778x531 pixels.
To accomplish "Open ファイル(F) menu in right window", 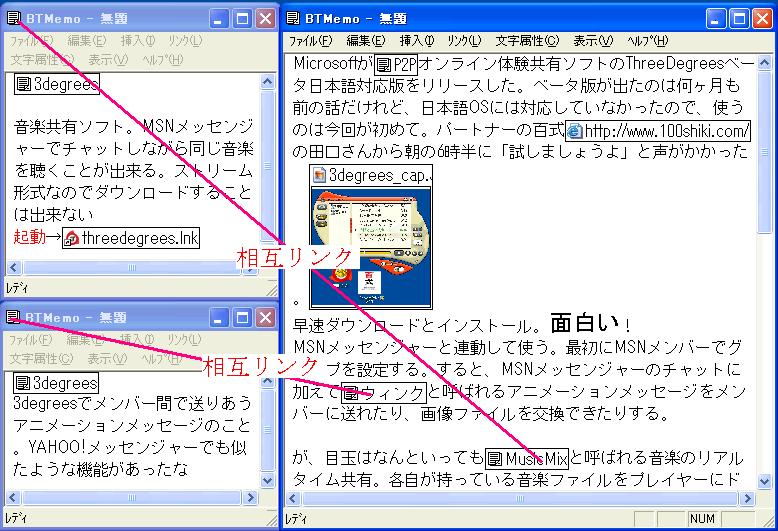I will tap(311, 41).
